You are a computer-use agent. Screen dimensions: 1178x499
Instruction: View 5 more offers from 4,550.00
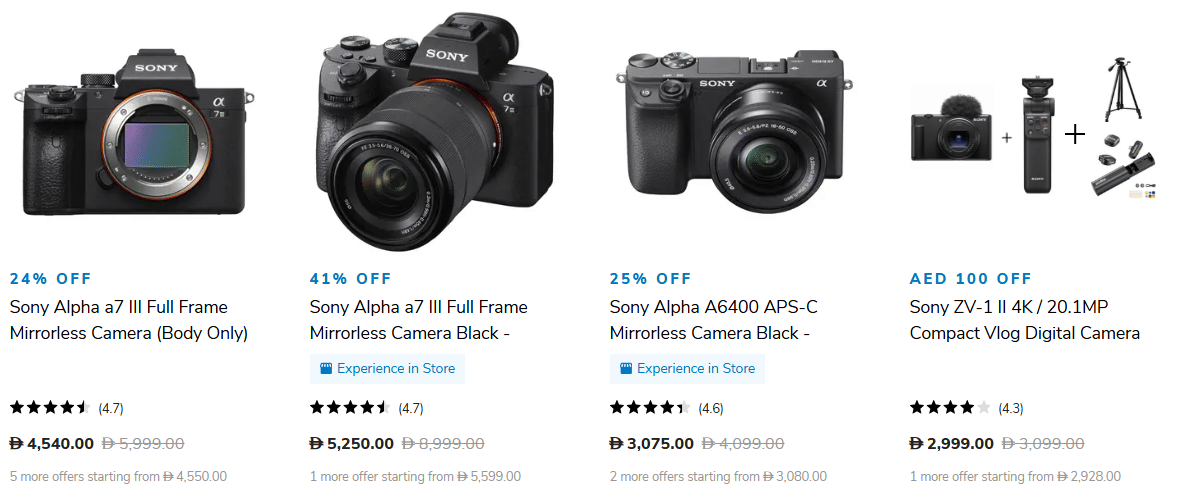(x=118, y=477)
